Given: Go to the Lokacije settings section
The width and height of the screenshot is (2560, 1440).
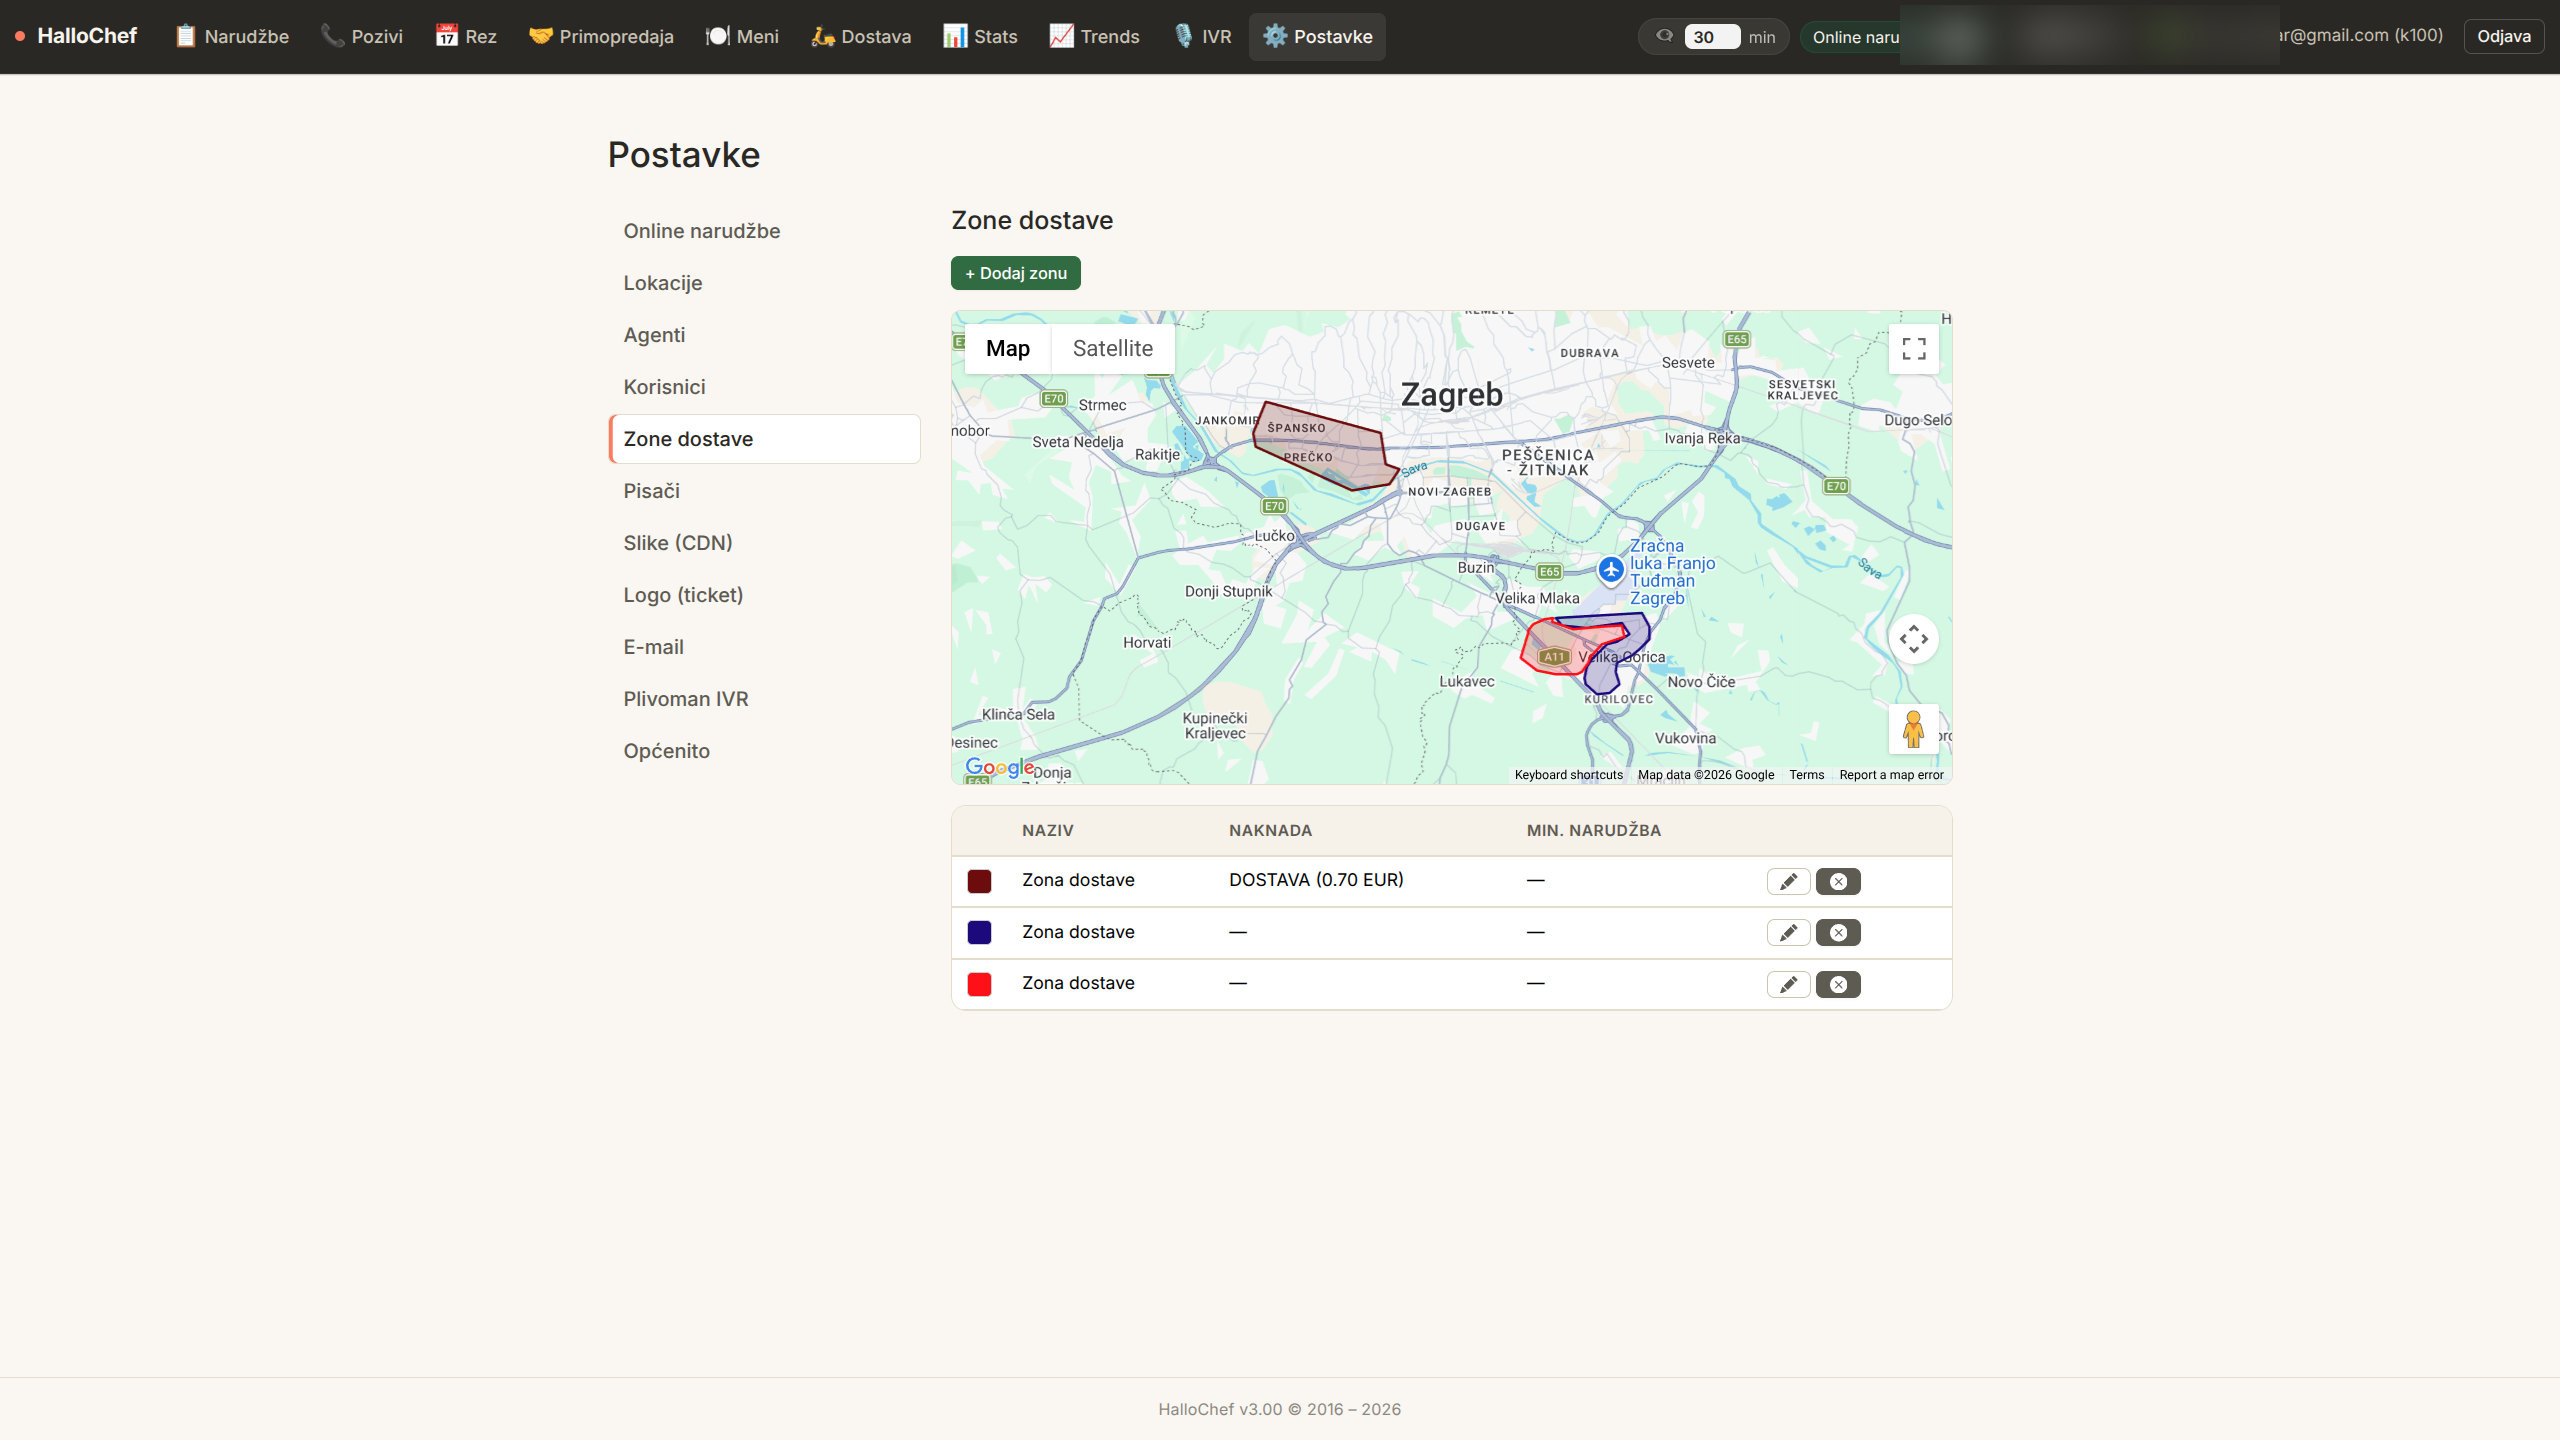Looking at the screenshot, I should [662, 283].
